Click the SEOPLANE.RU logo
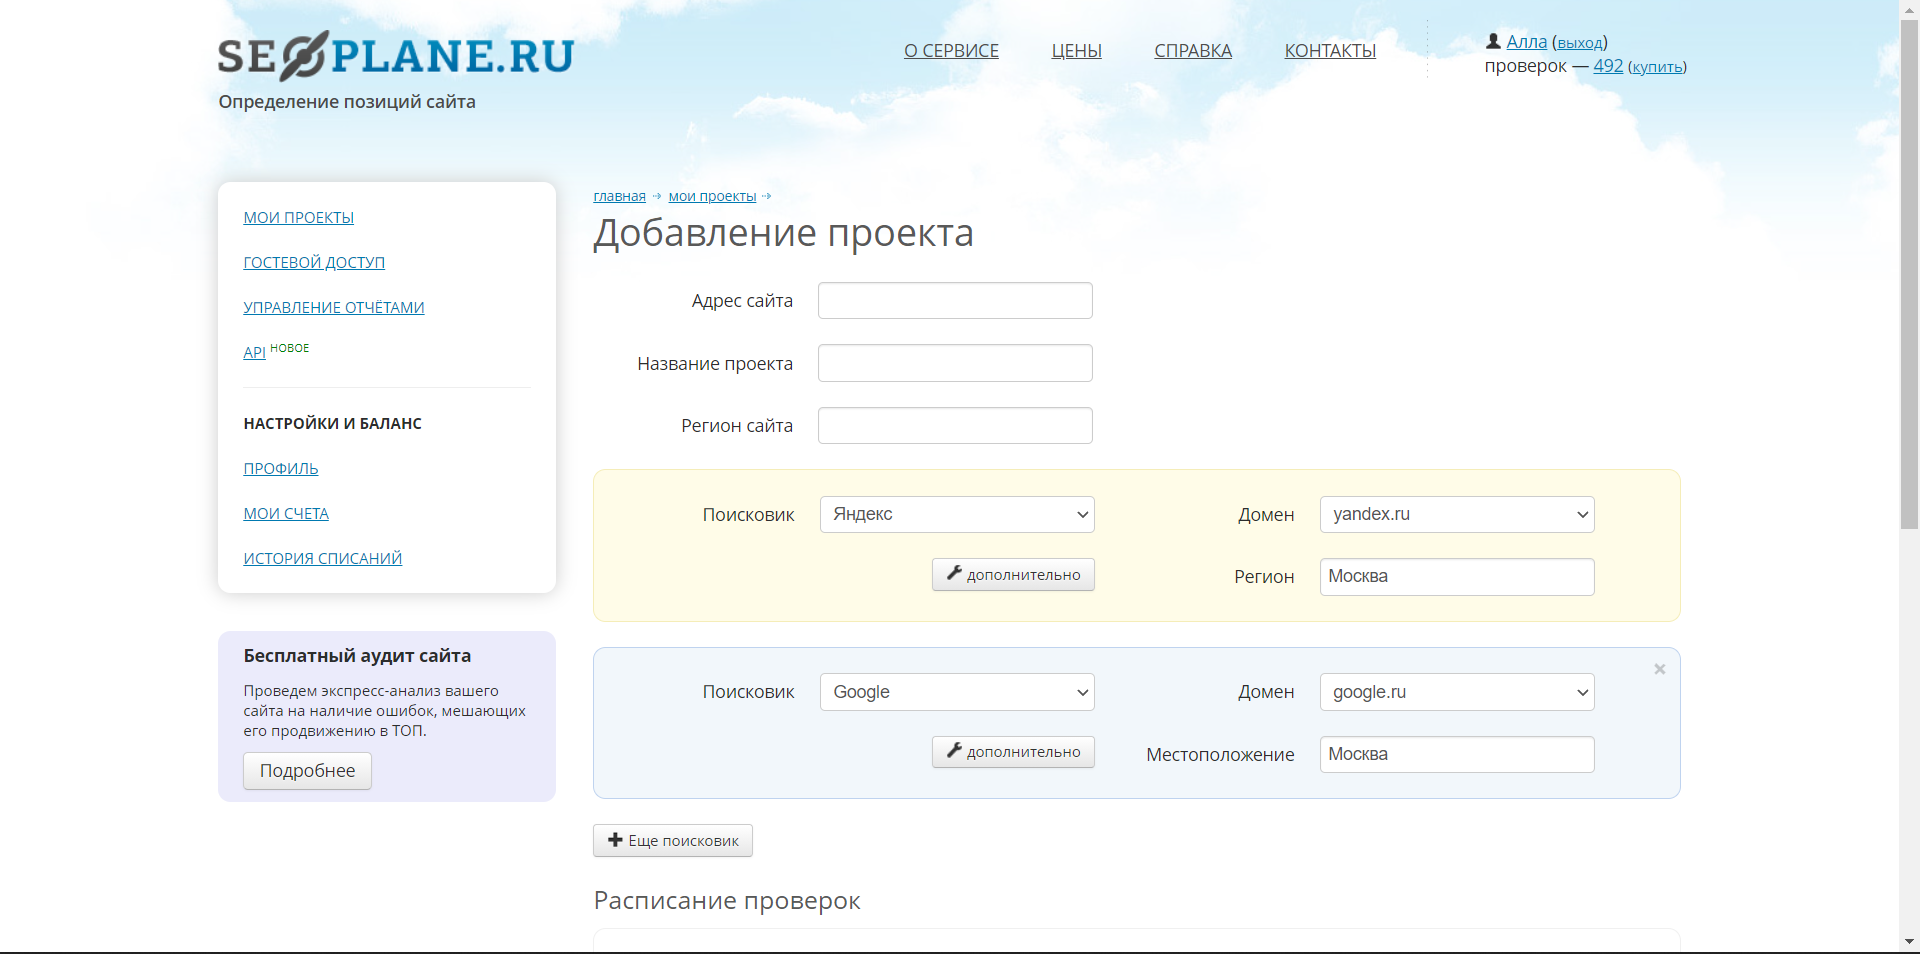Viewport: 1920px width, 954px height. click(x=396, y=56)
